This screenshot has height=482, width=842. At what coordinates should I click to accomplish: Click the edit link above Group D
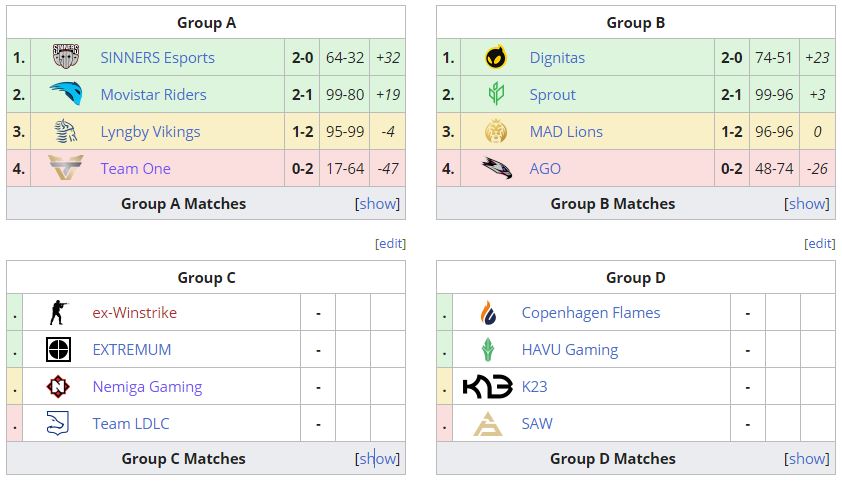click(x=820, y=244)
